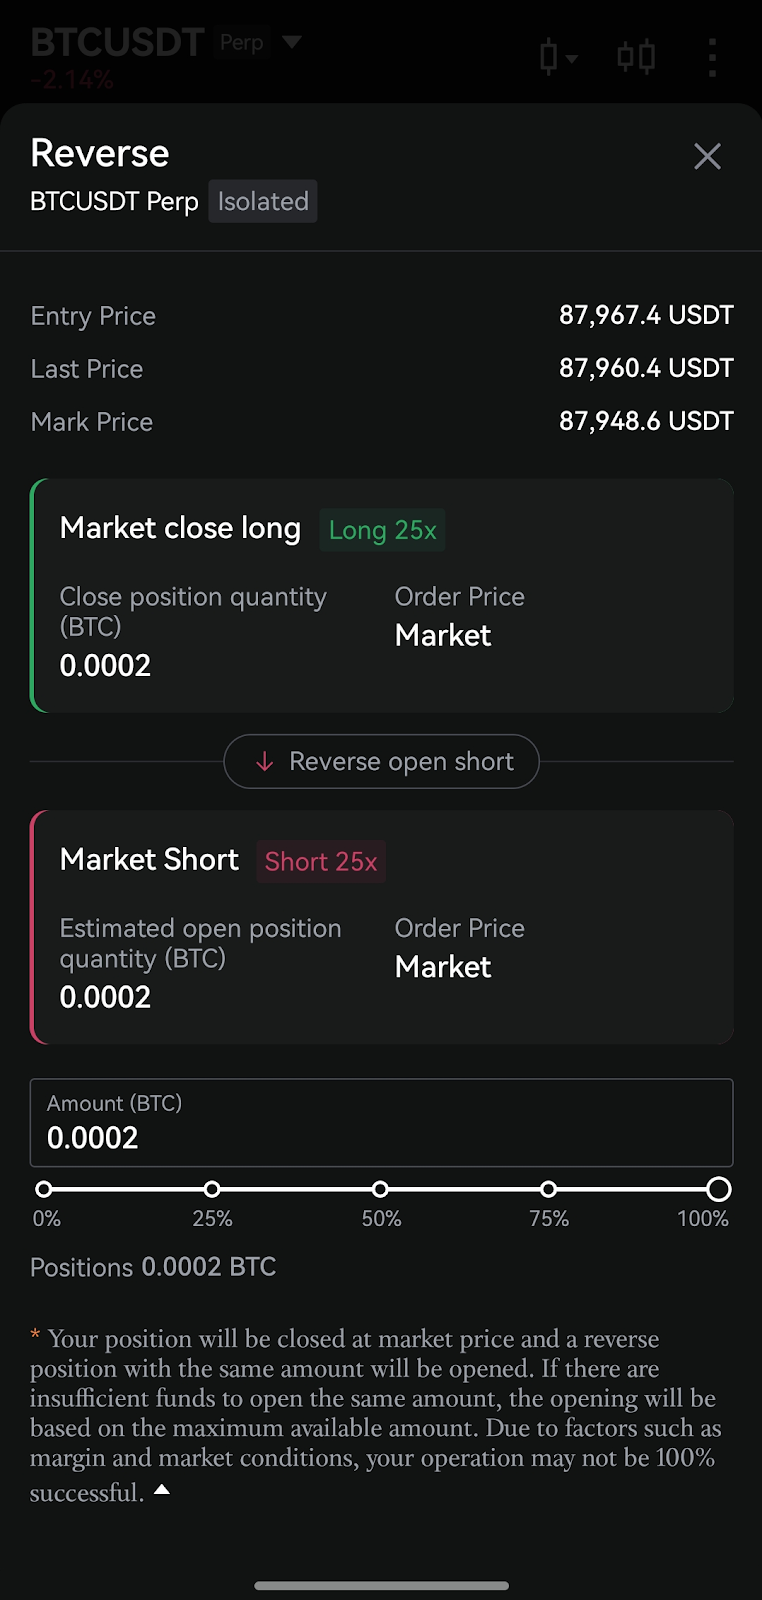Pick the 75% slider point
Viewport: 762px width, 1600px height.
click(x=549, y=1189)
